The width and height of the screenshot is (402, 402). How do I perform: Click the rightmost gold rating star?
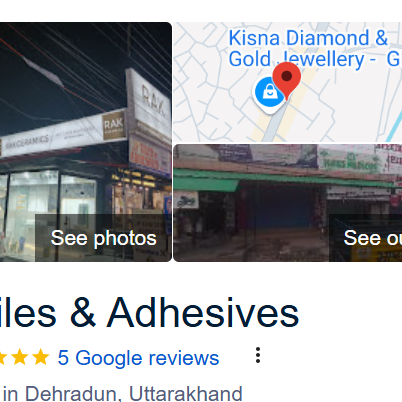[x=41, y=357]
